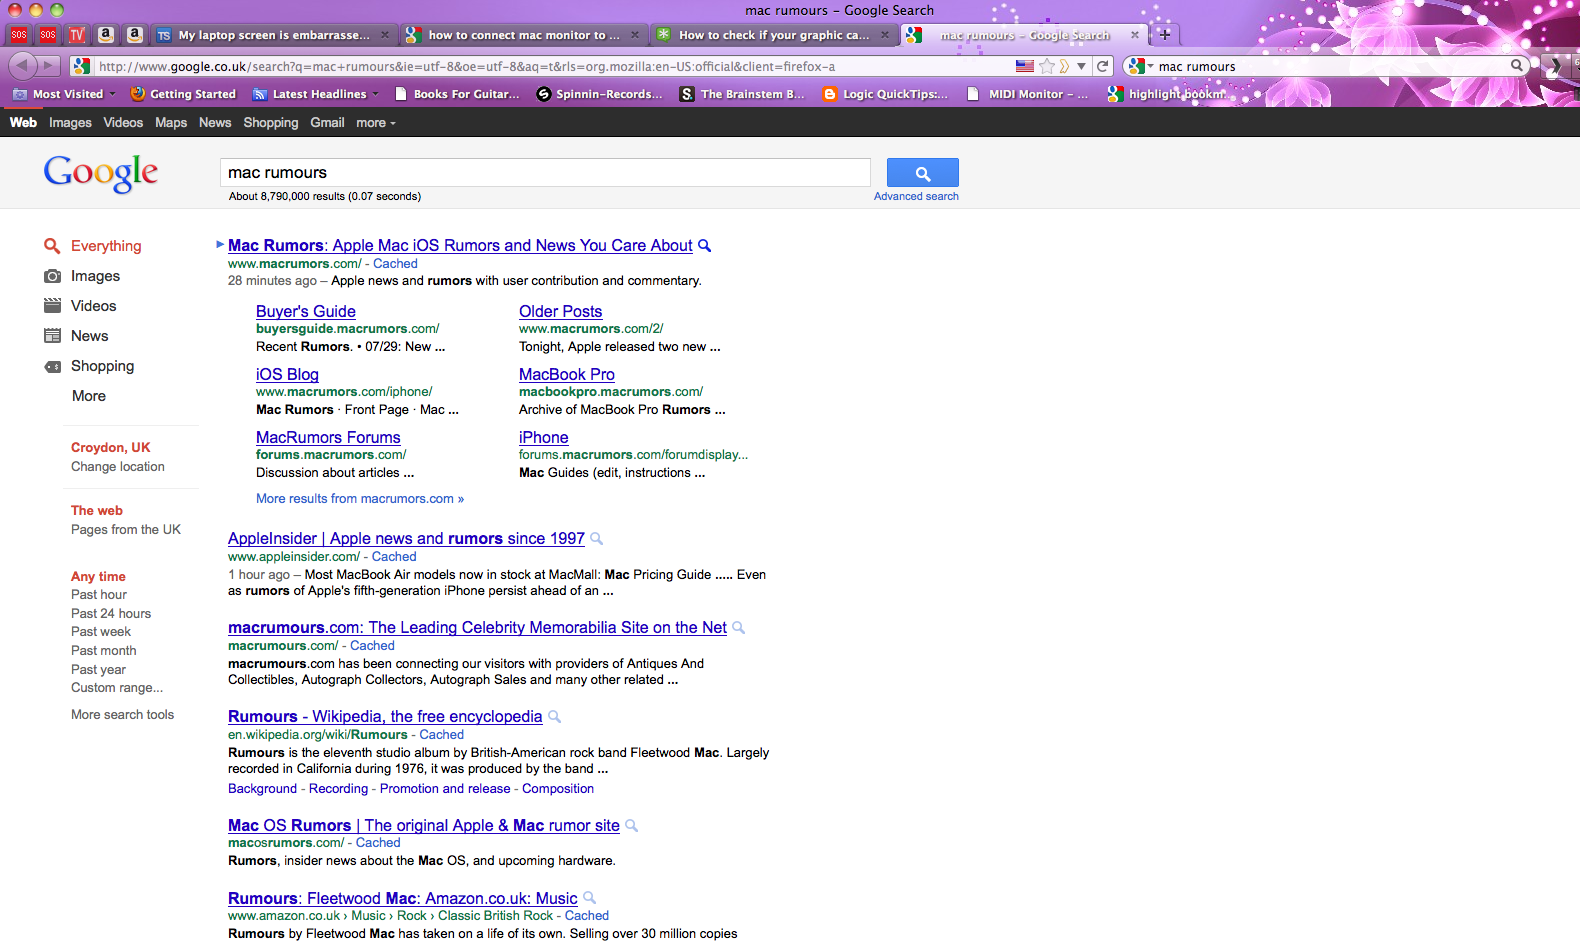Open the 'MacBook Pro' sublink

click(x=567, y=375)
